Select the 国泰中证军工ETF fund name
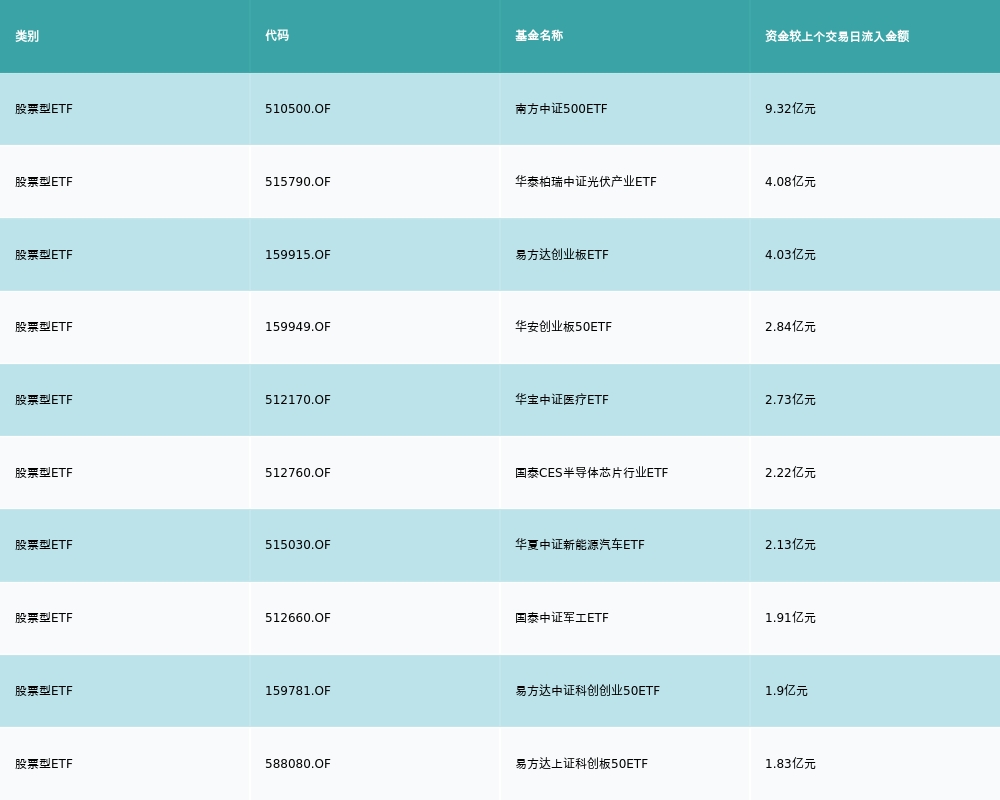Viewport: 1000px width, 800px height. pos(562,618)
